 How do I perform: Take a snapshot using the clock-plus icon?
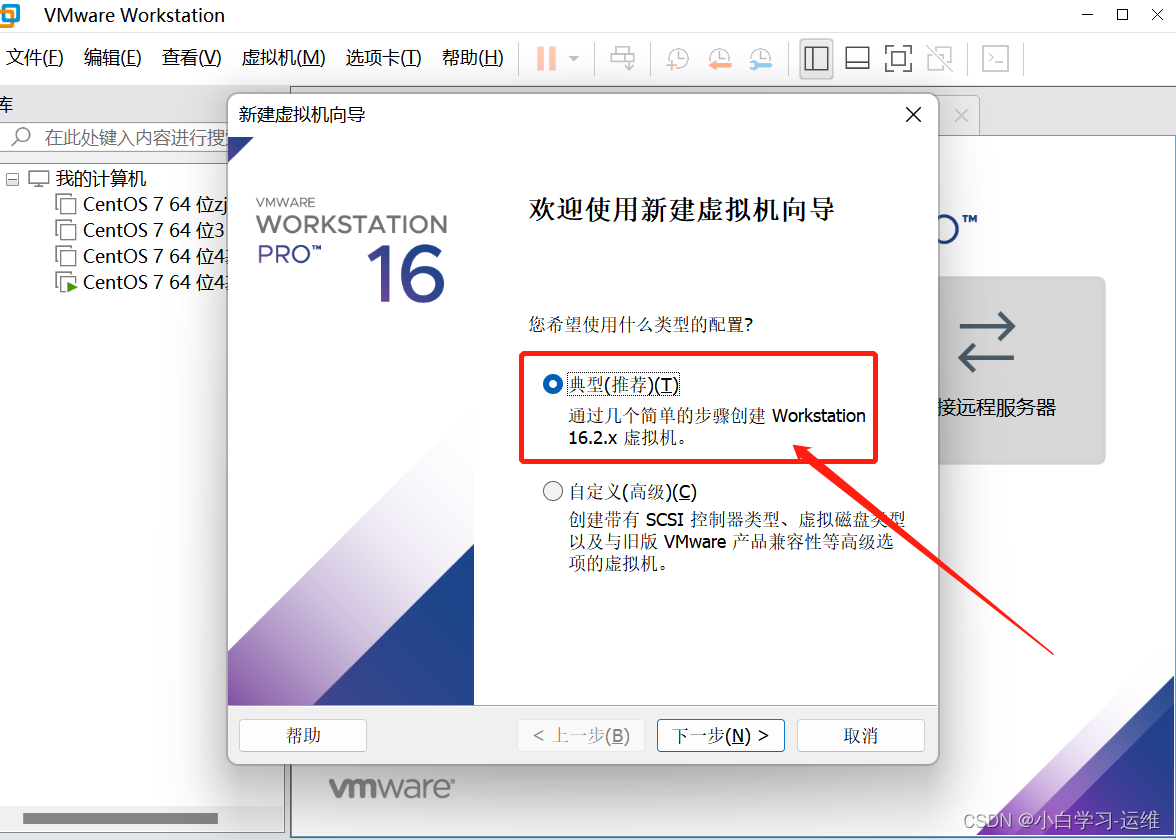pyautogui.click(x=677, y=58)
